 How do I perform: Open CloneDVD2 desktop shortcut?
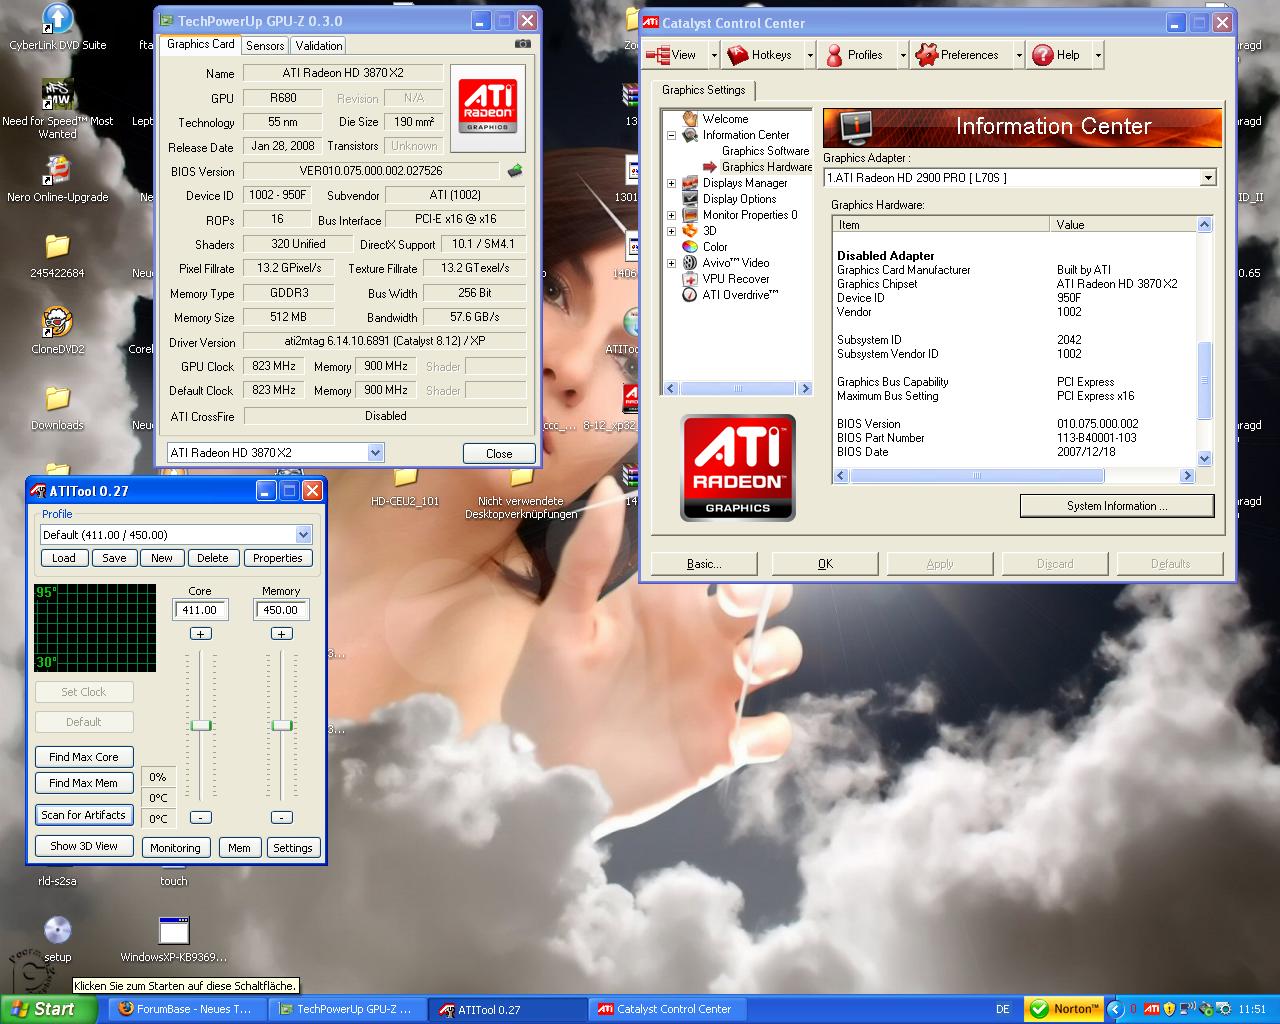coord(57,330)
